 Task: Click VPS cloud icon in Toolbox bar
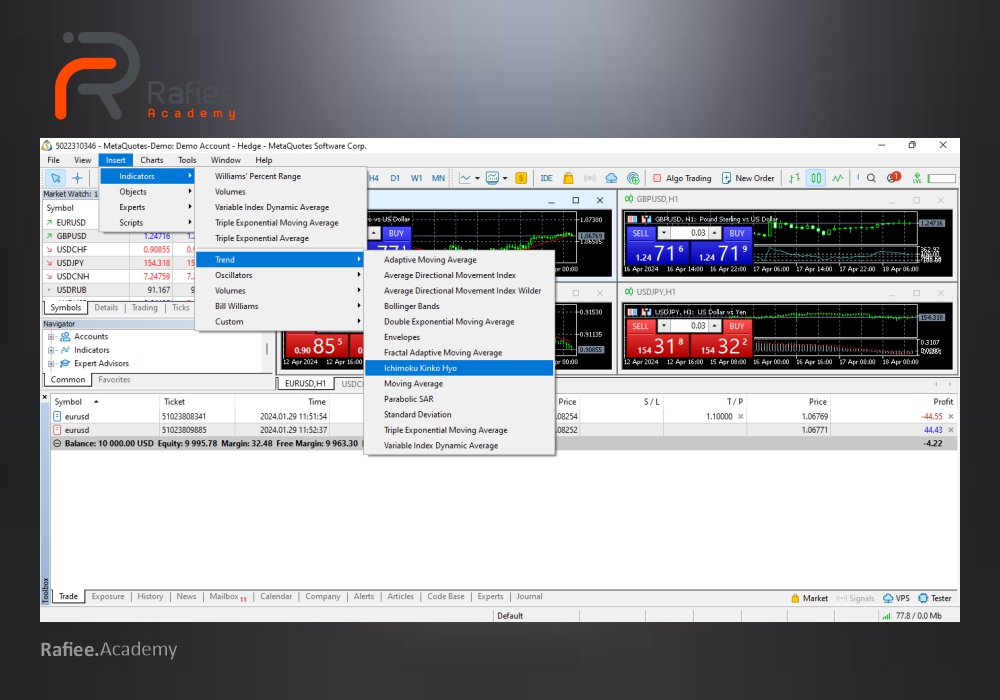click(x=896, y=598)
